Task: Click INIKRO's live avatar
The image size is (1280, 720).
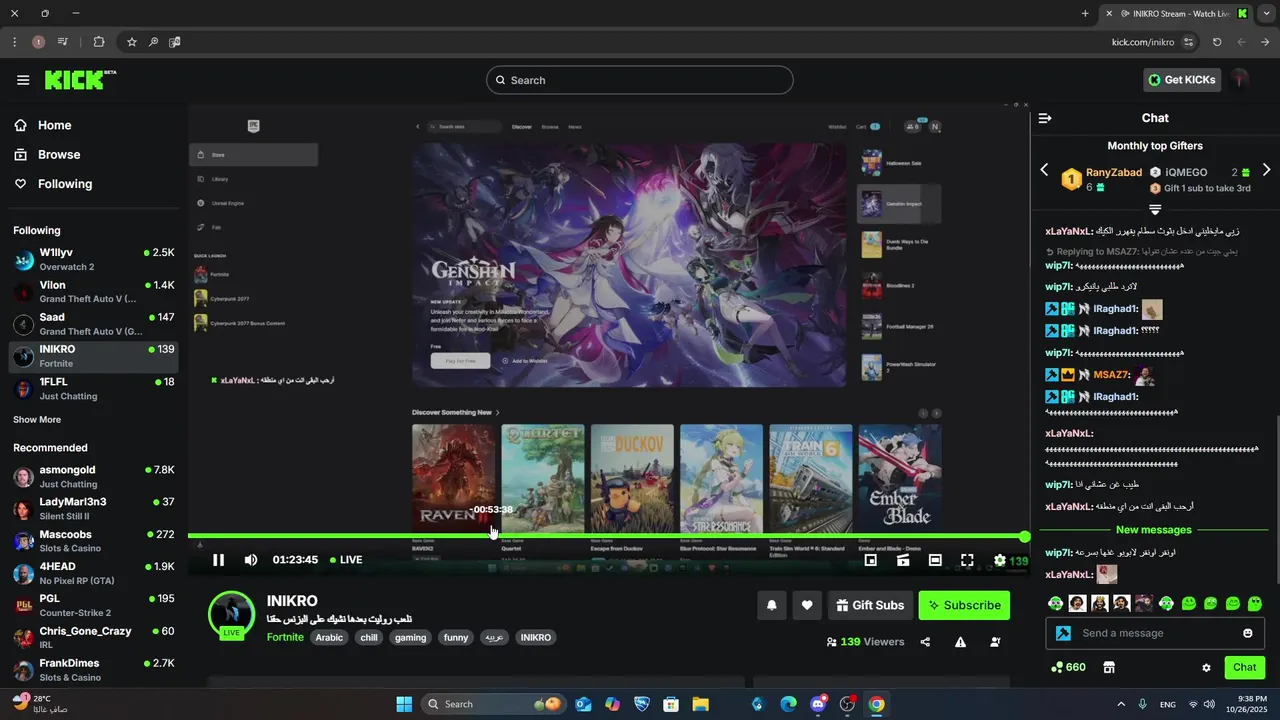Action: [231, 614]
